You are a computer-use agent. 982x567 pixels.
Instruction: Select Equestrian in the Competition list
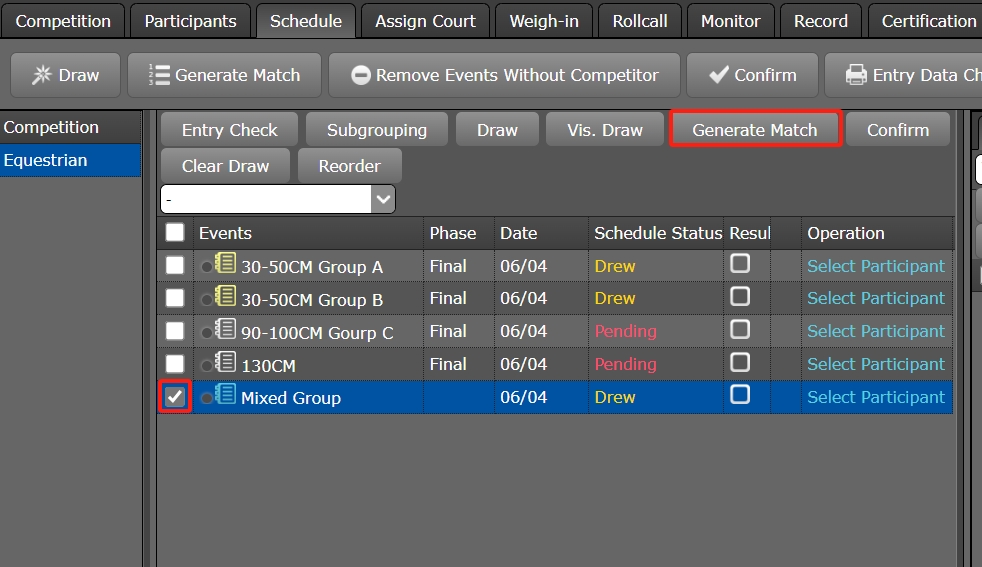click(x=46, y=160)
